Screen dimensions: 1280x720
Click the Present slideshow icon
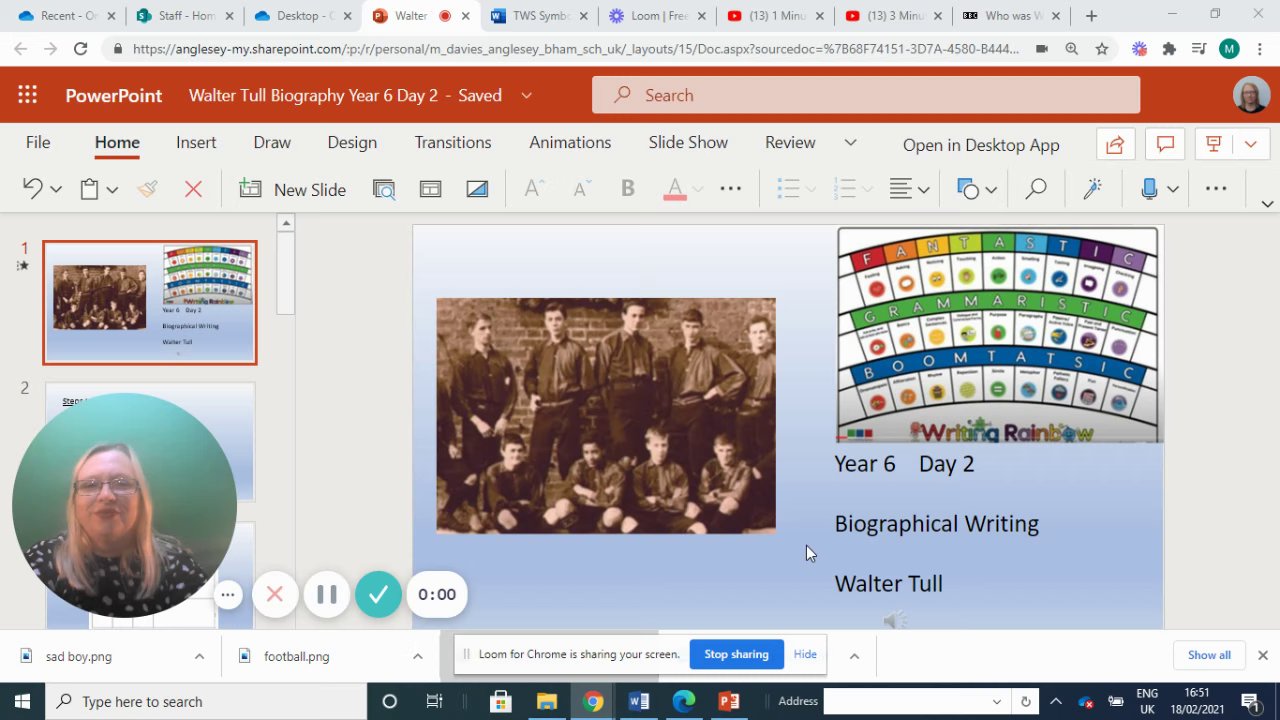[x=1214, y=144]
